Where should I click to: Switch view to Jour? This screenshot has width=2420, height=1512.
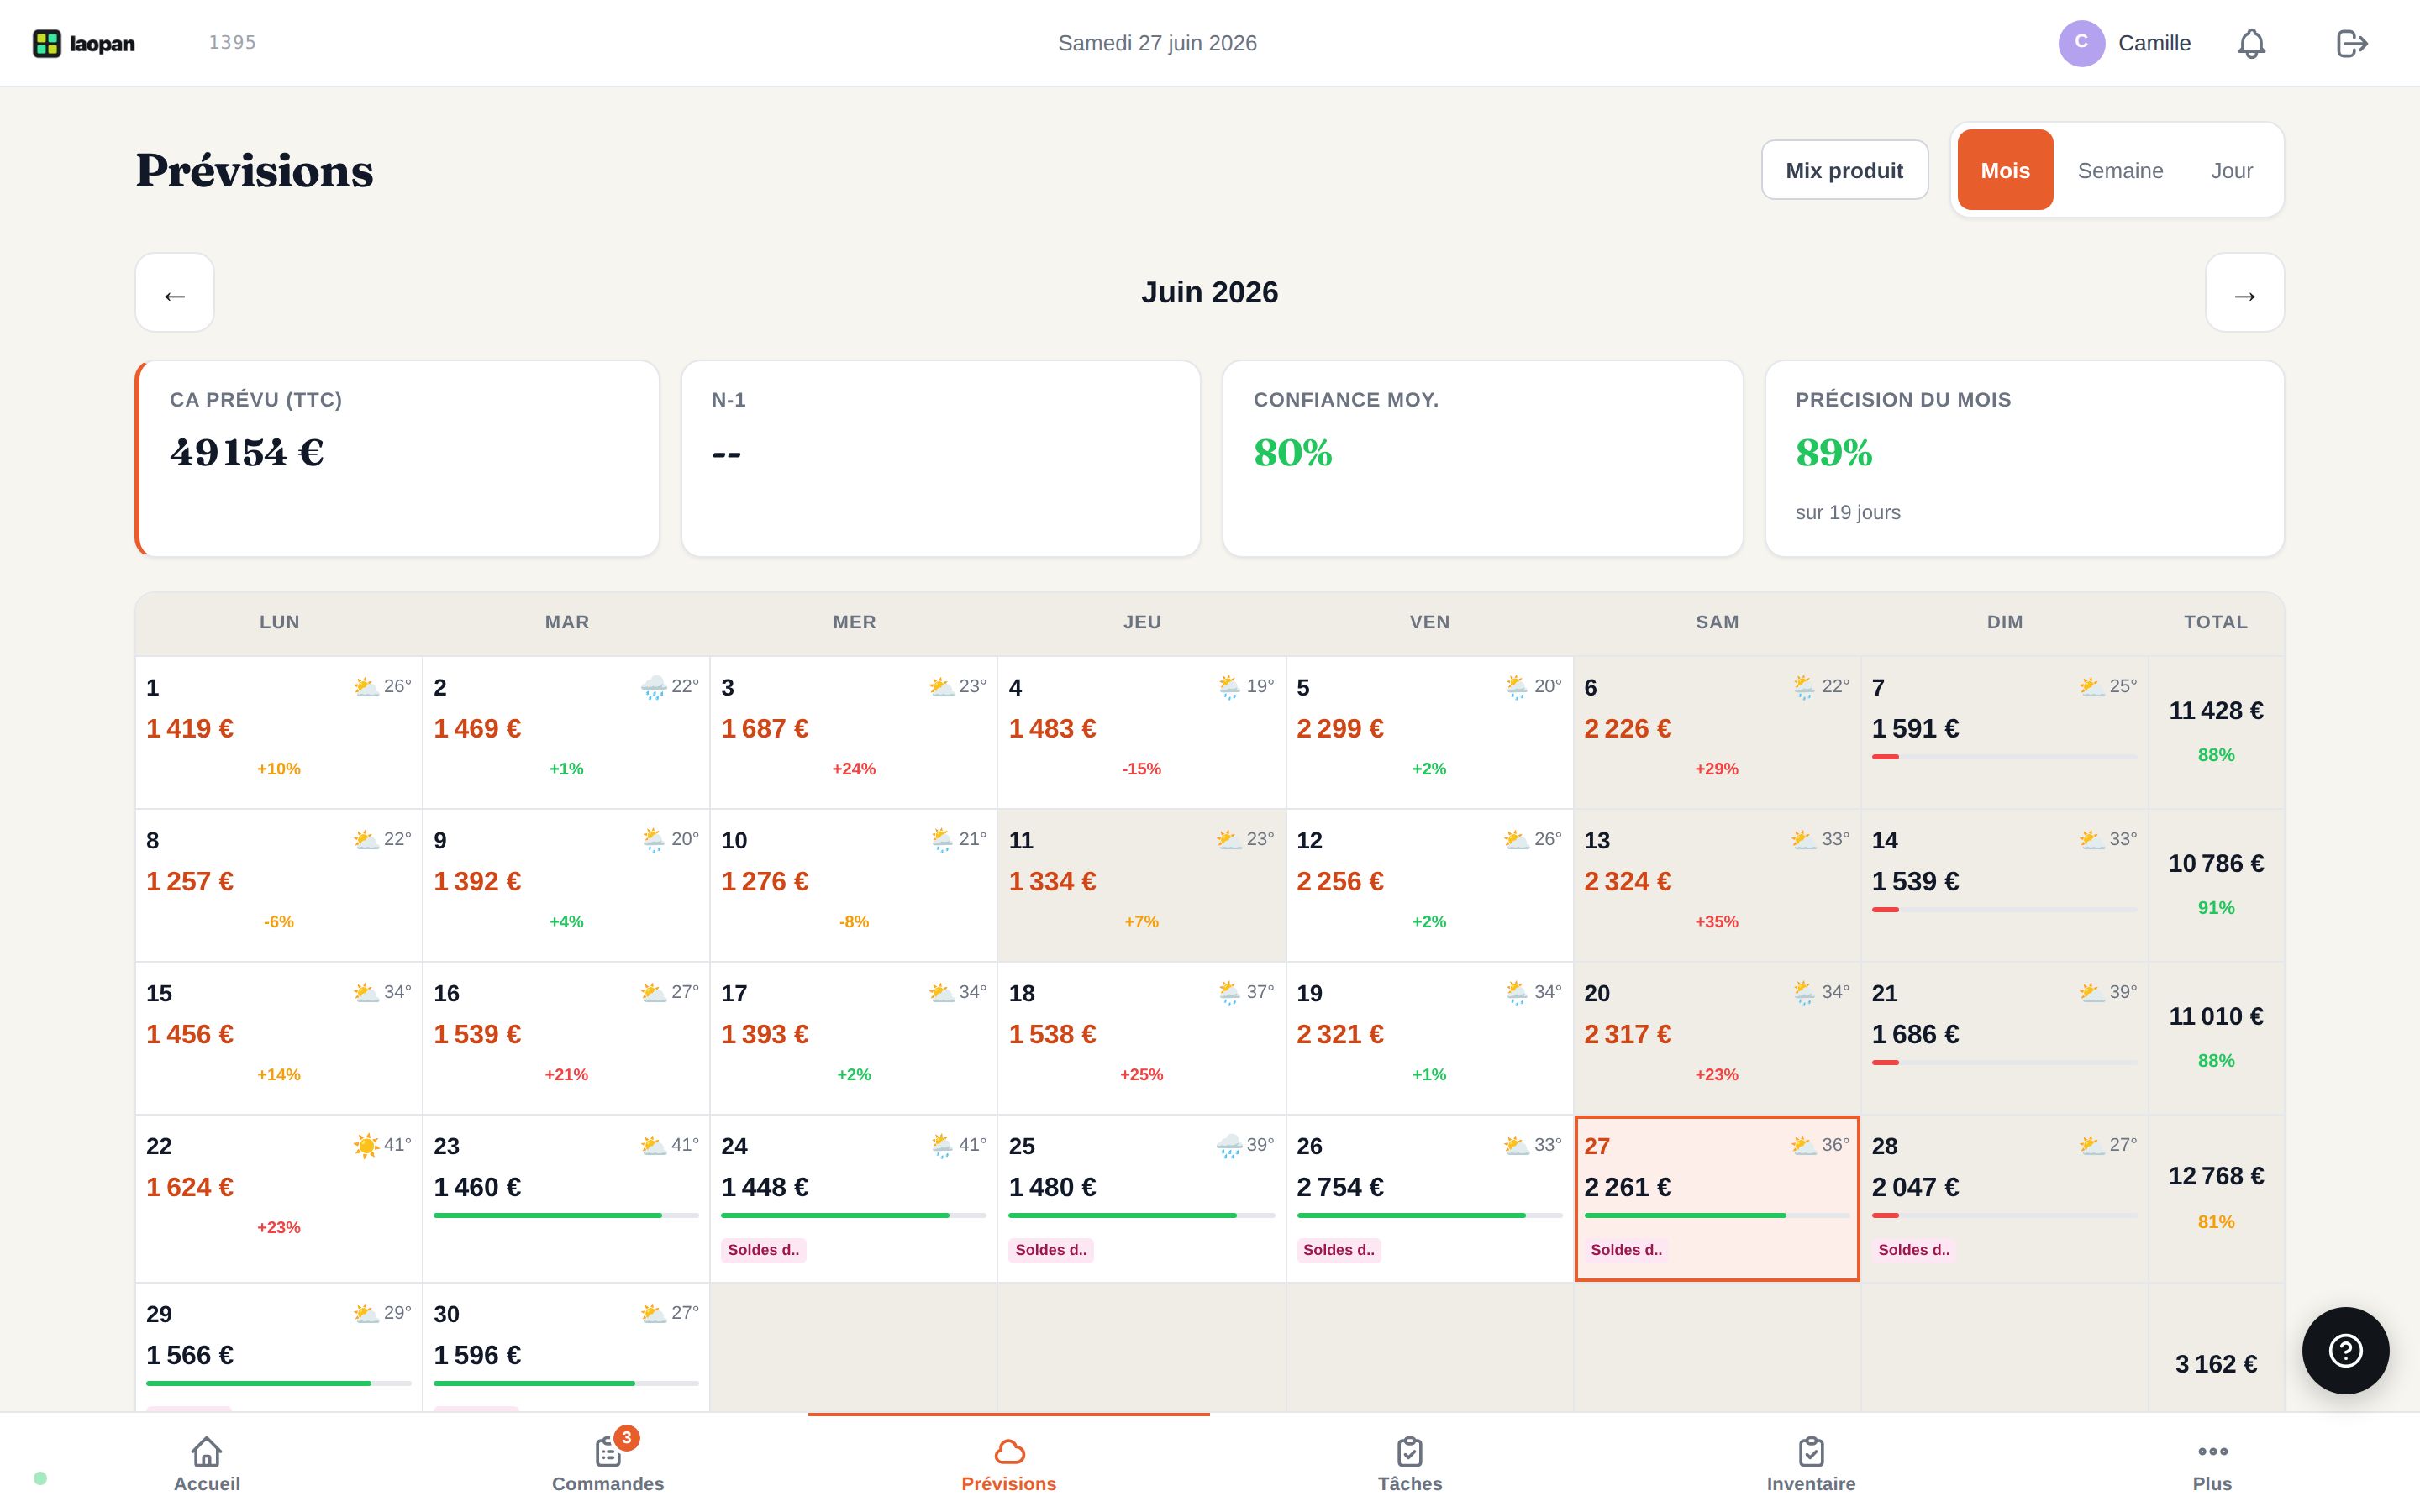click(2231, 170)
